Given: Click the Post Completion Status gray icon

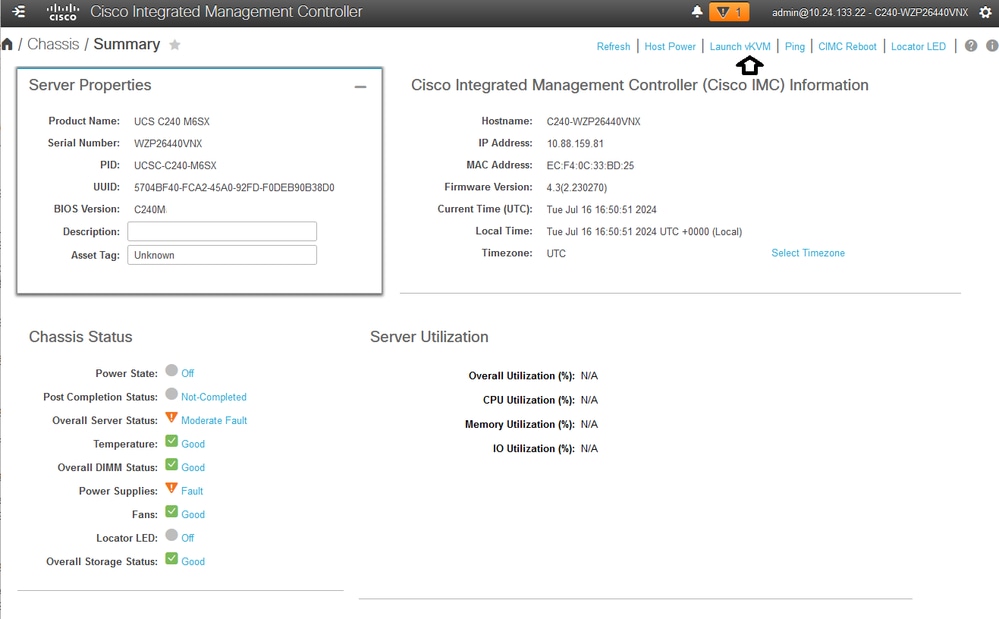Looking at the screenshot, I should click(x=171, y=394).
